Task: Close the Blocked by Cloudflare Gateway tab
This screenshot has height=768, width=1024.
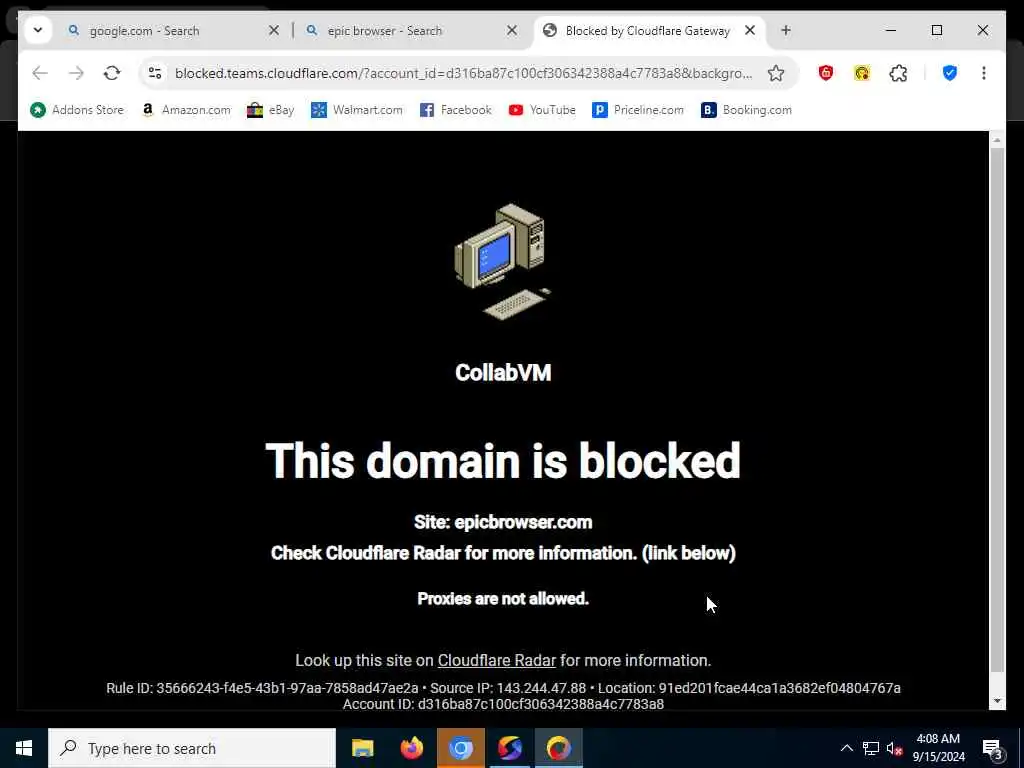Action: click(x=750, y=30)
